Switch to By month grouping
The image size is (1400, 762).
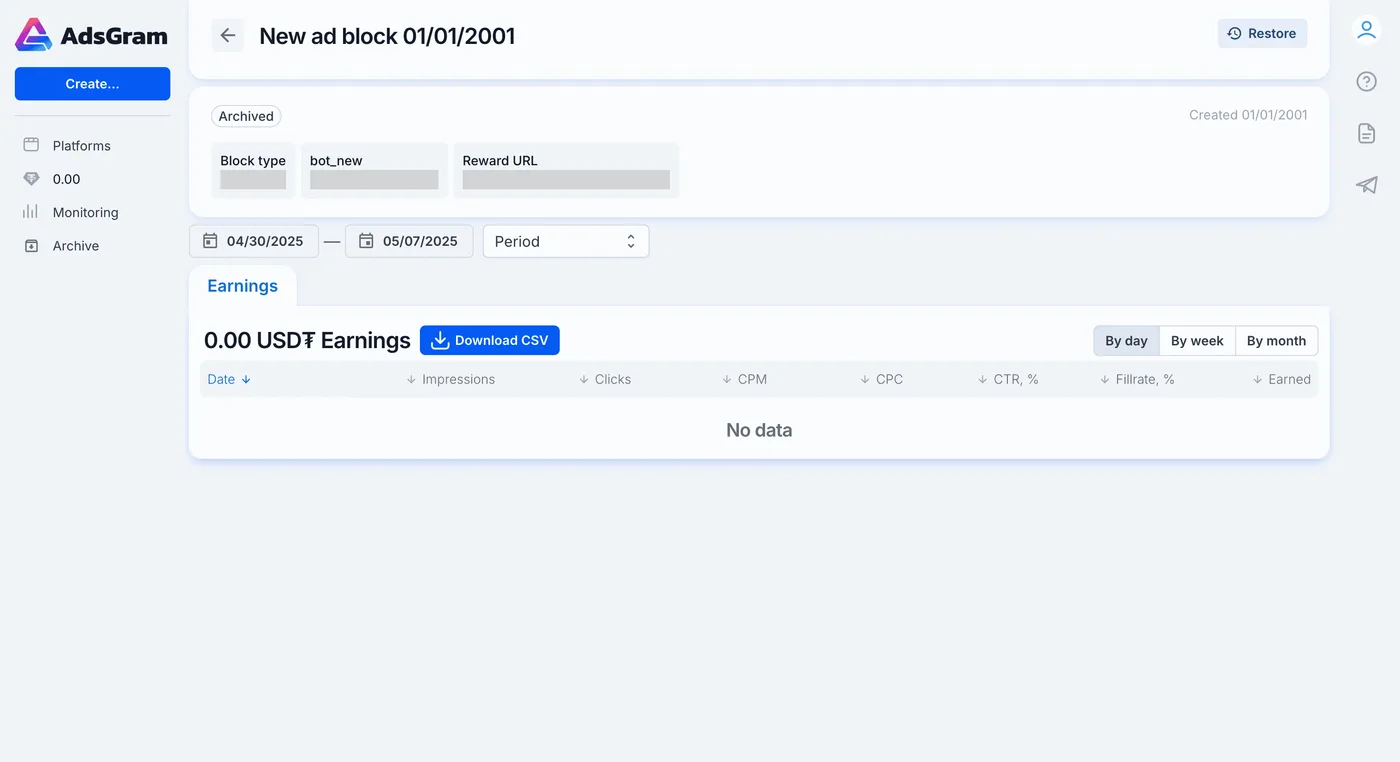point(1276,341)
